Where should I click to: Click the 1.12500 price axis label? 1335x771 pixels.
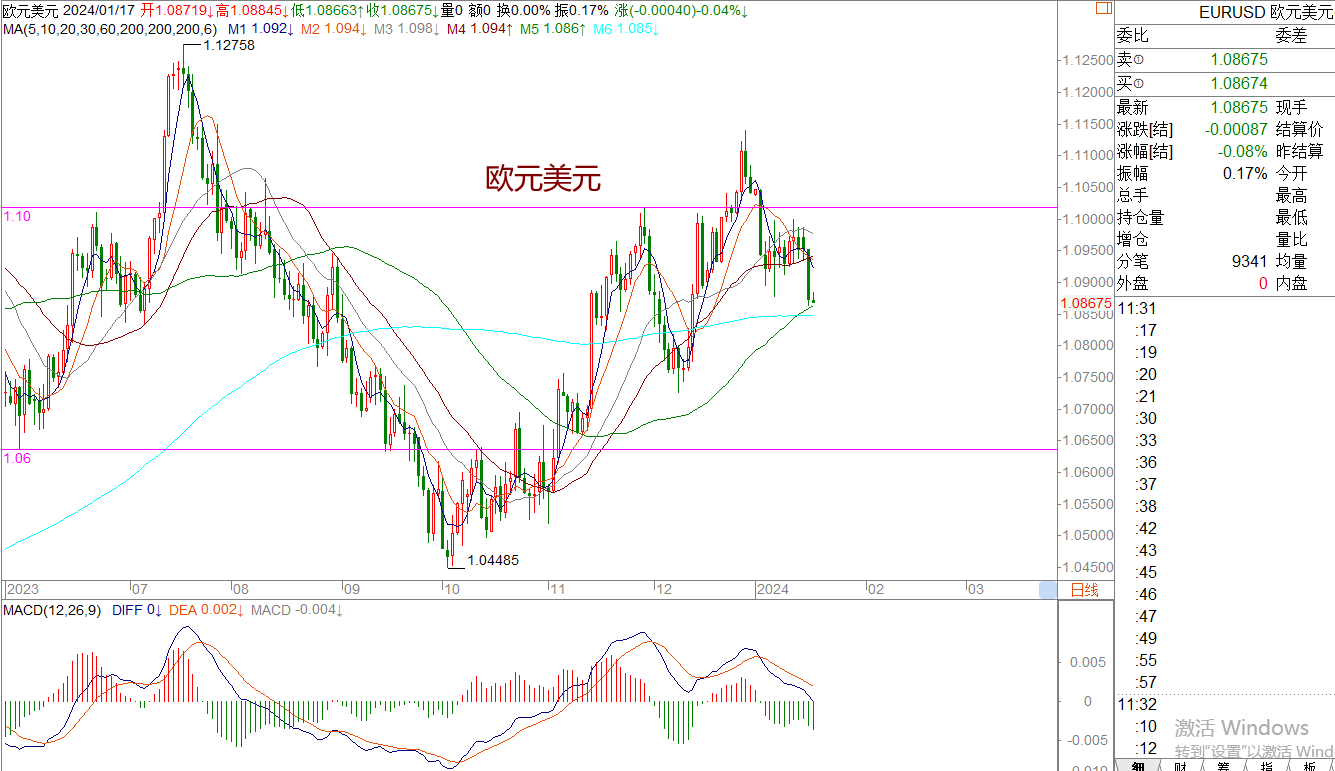[x=1089, y=60]
